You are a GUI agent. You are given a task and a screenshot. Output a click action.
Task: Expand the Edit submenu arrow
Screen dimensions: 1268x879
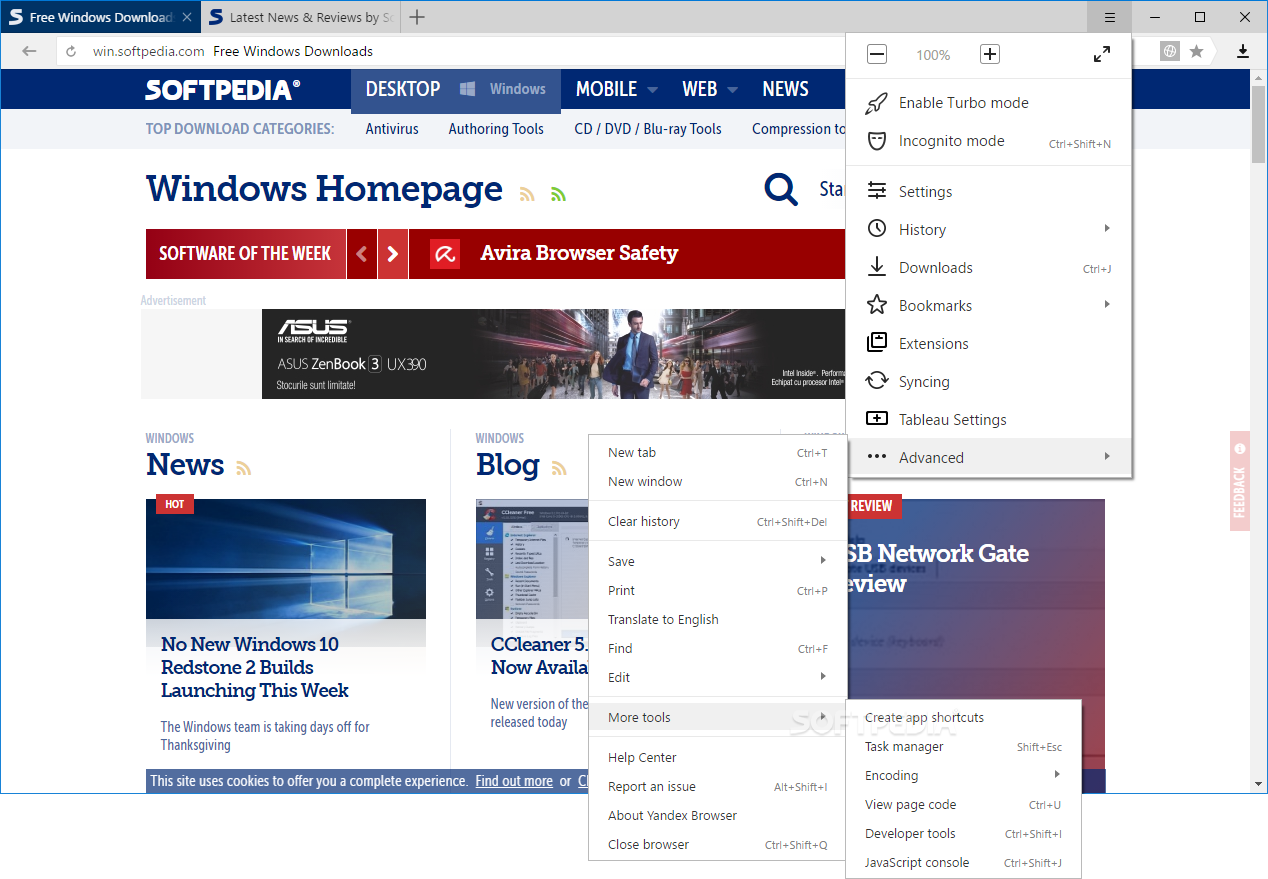pyautogui.click(x=823, y=677)
